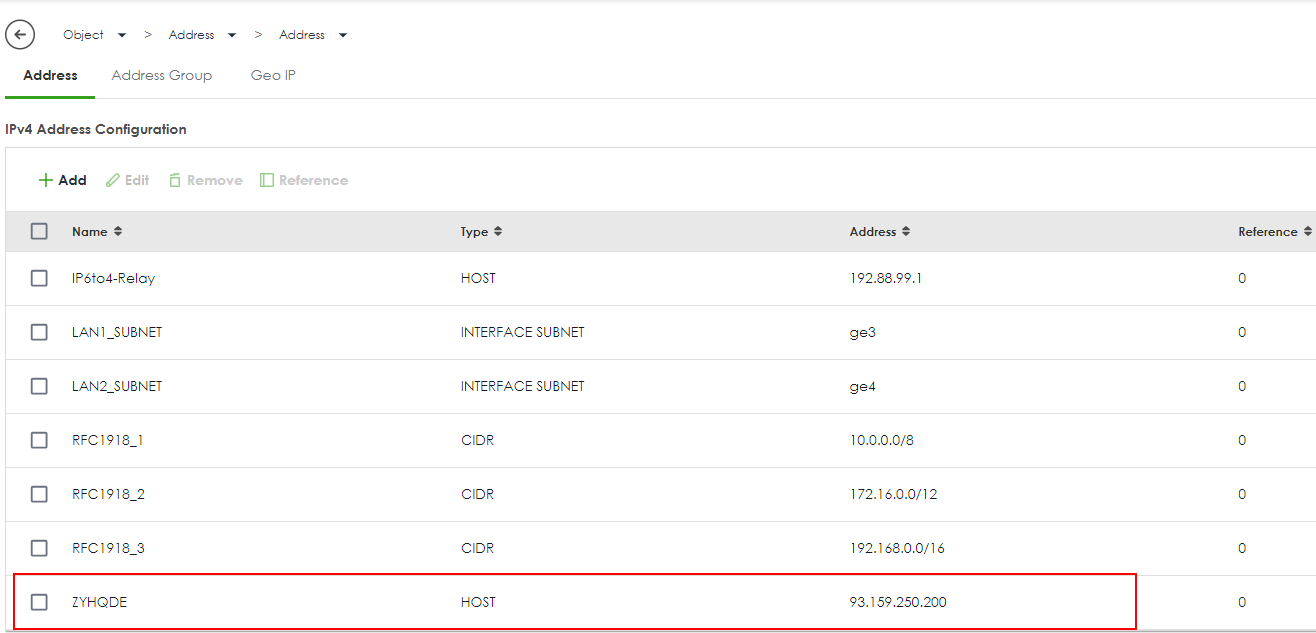Screen dimensions: 1316x633
Task: Open the Geo IP tab
Action: [273, 76]
